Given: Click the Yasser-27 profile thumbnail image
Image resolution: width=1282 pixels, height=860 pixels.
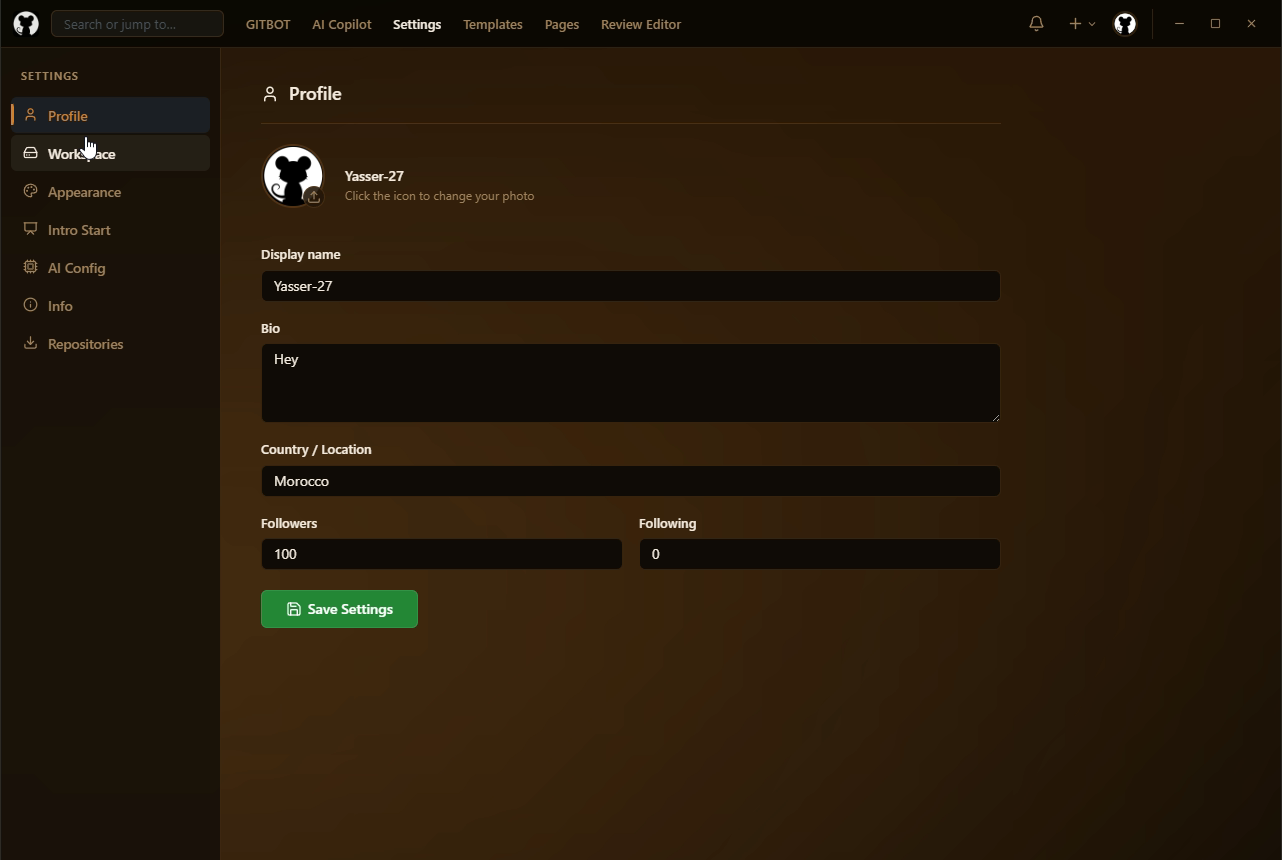Looking at the screenshot, I should pos(293,175).
